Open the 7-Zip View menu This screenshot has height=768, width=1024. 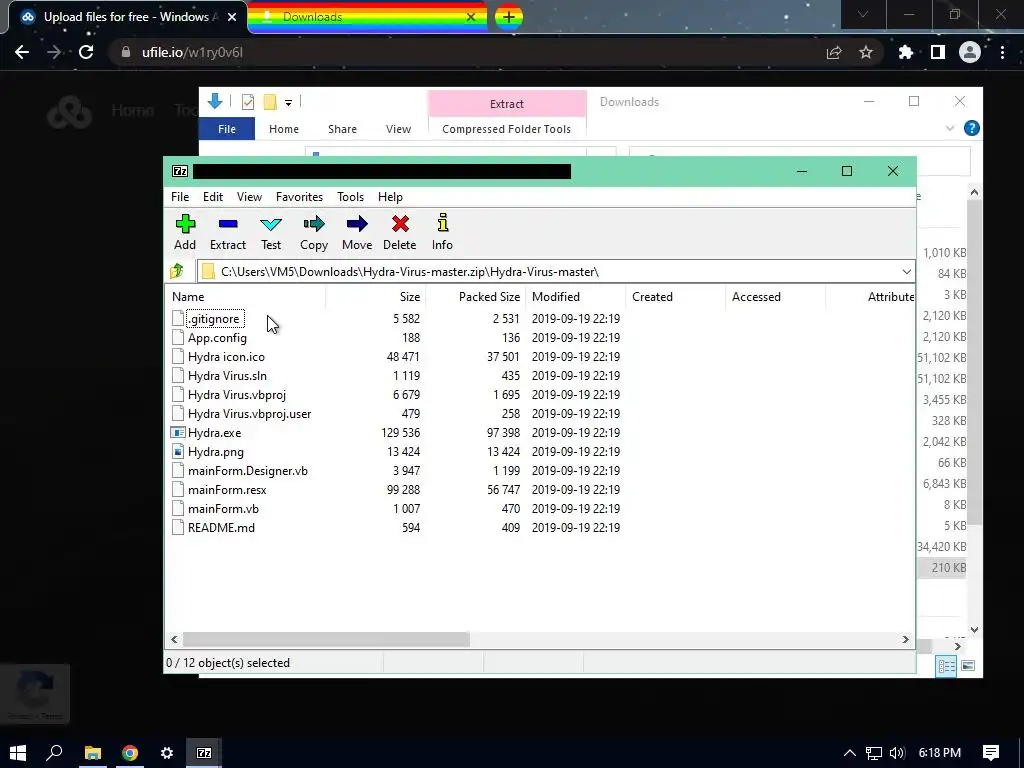[x=249, y=197]
